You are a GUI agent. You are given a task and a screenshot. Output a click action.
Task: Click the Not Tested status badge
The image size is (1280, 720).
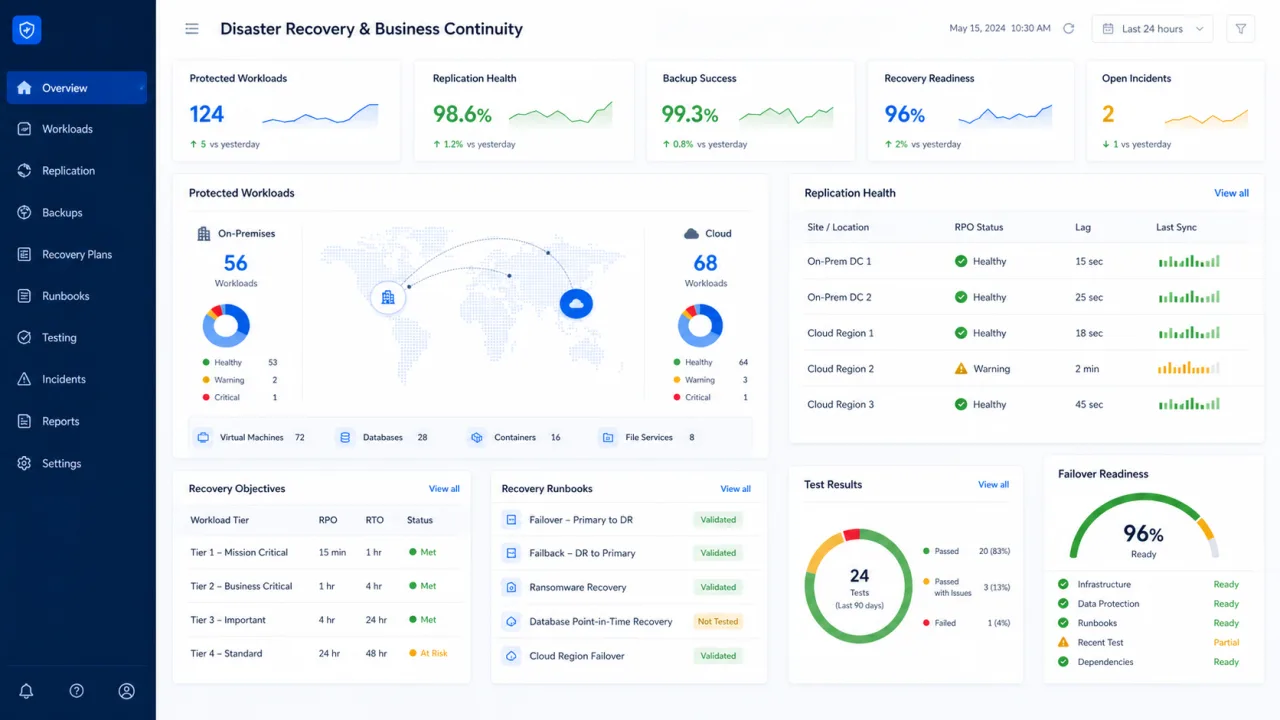click(718, 621)
